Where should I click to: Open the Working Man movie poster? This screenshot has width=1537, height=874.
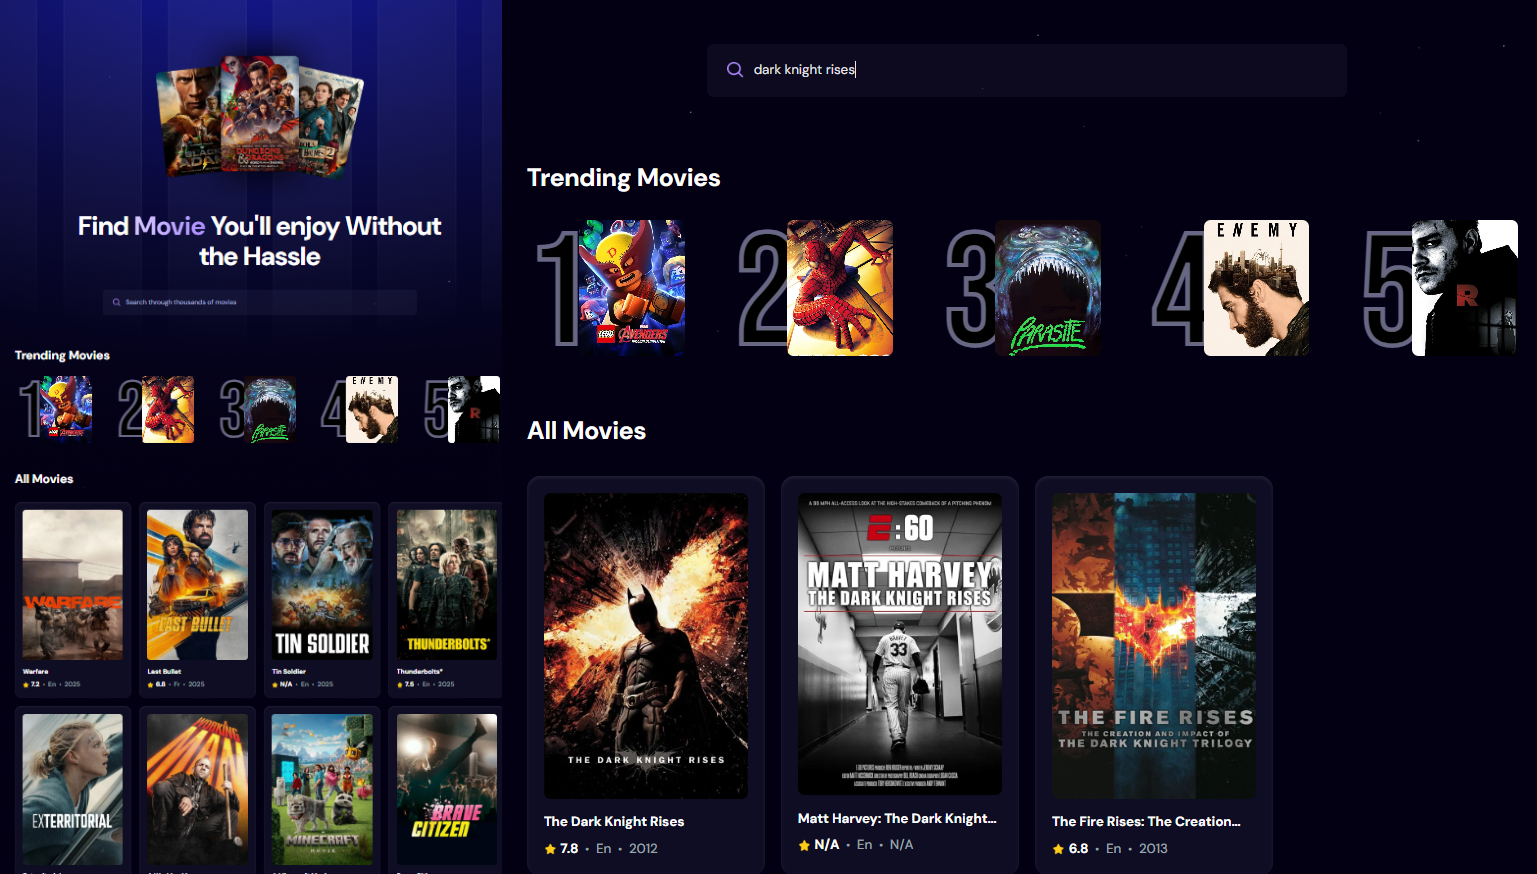click(x=197, y=789)
